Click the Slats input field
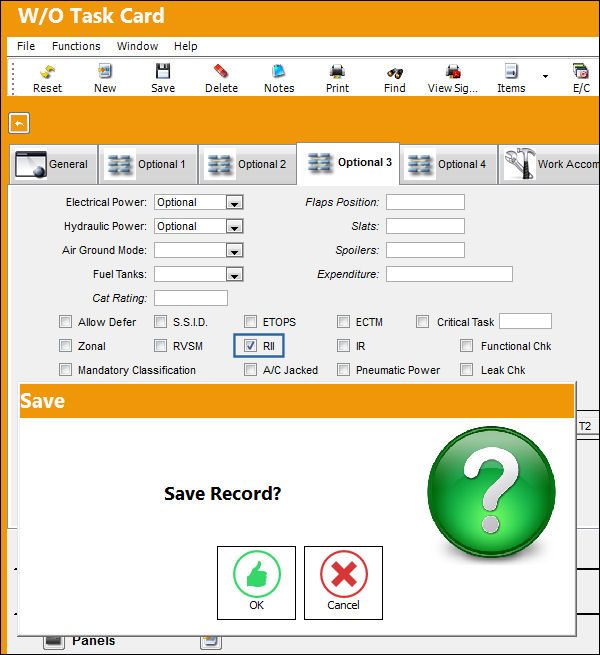600x655 pixels. pyautogui.click(x=425, y=226)
